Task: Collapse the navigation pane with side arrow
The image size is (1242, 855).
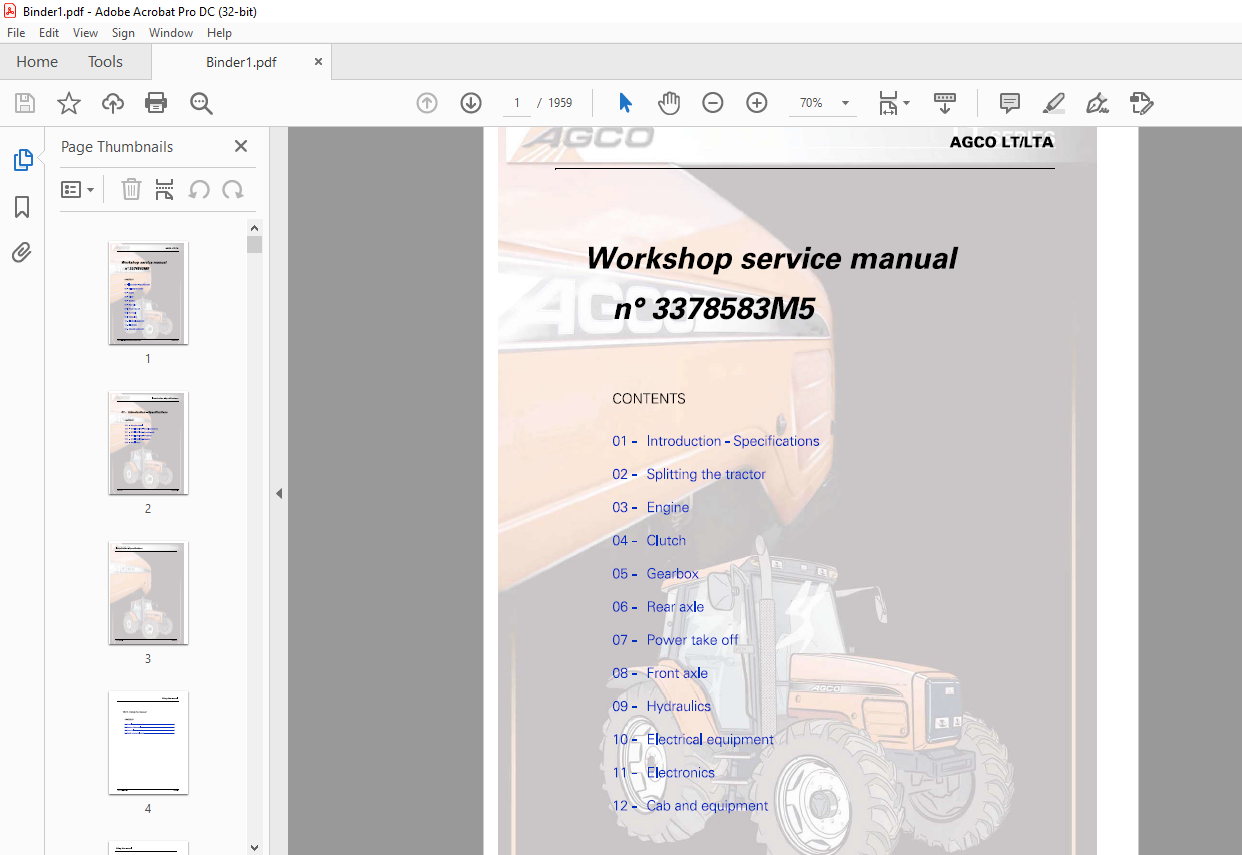Action: [x=279, y=493]
